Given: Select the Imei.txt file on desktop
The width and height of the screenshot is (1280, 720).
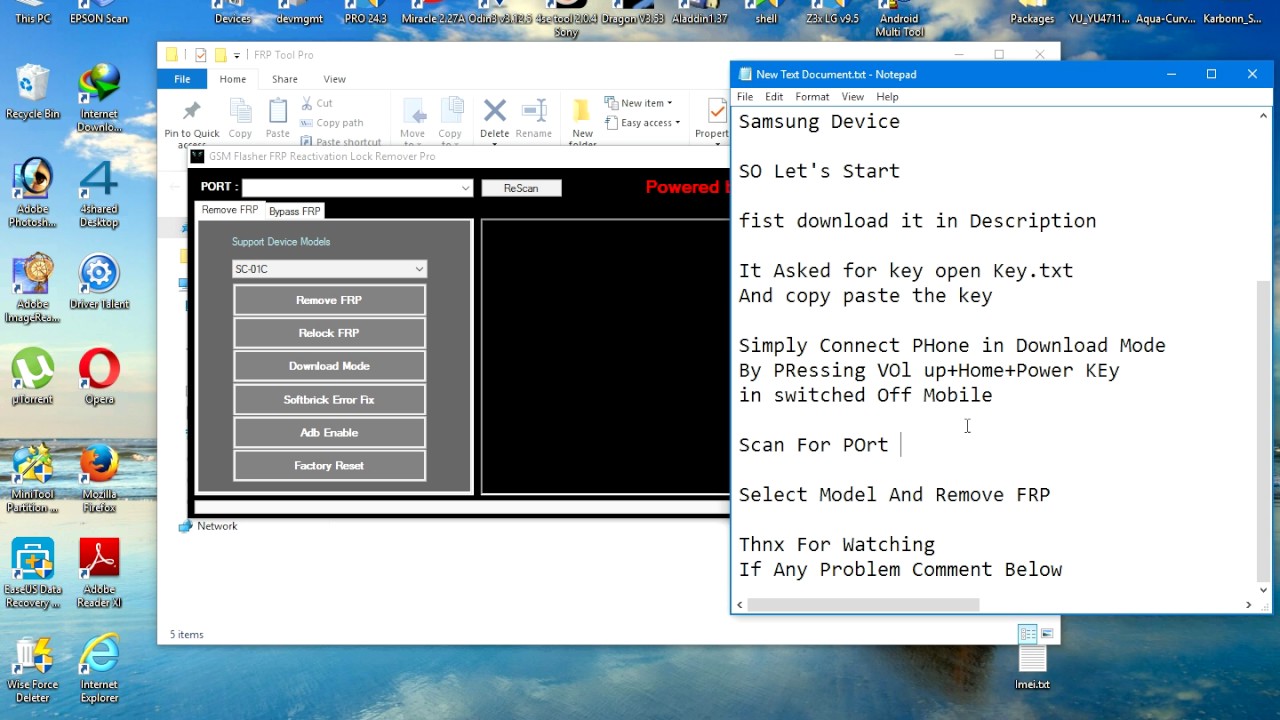Looking at the screenshot, I should [1032, 668].
